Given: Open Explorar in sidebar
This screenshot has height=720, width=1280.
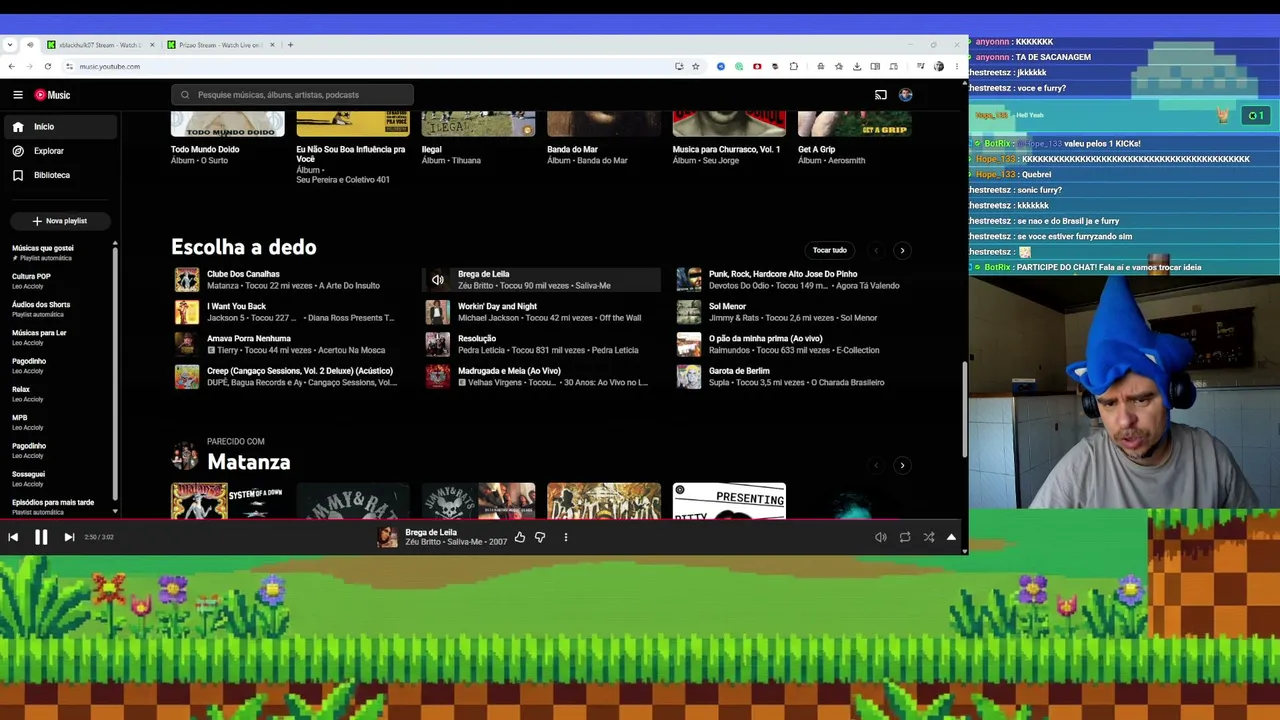Looking at the screenshot, I should pos(60,151).
